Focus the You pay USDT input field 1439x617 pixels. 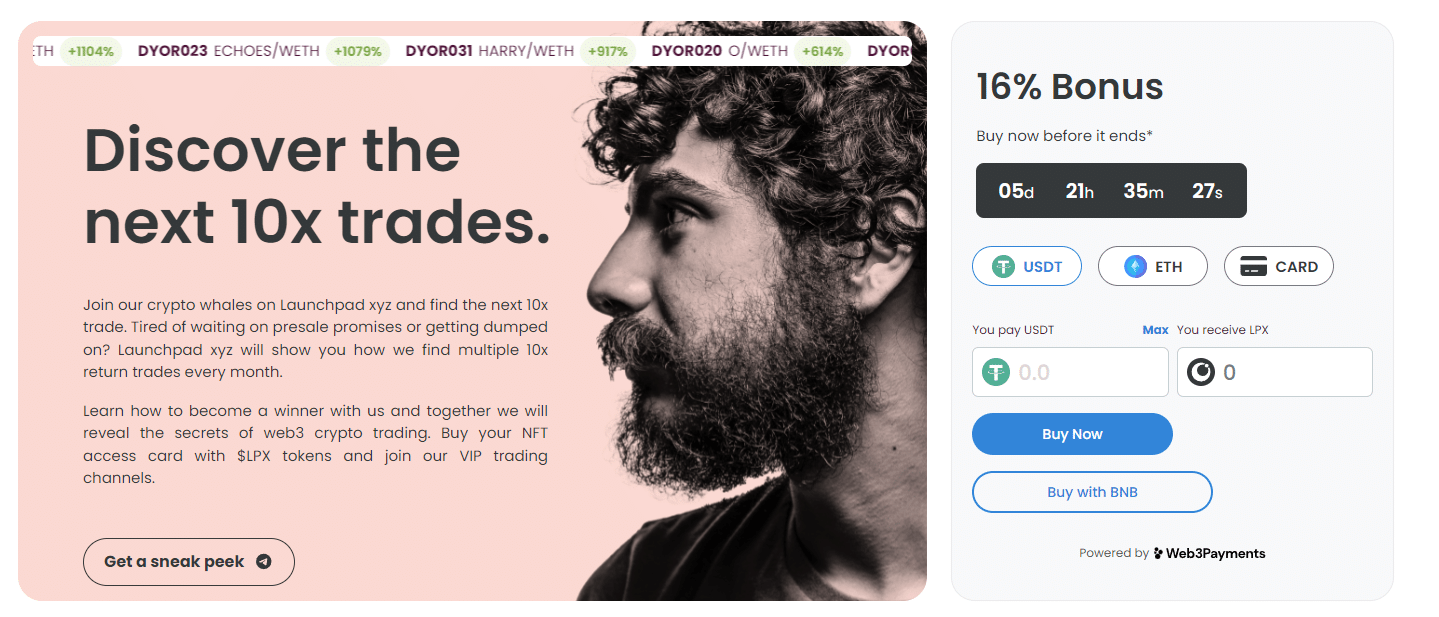pos(1070,372)
